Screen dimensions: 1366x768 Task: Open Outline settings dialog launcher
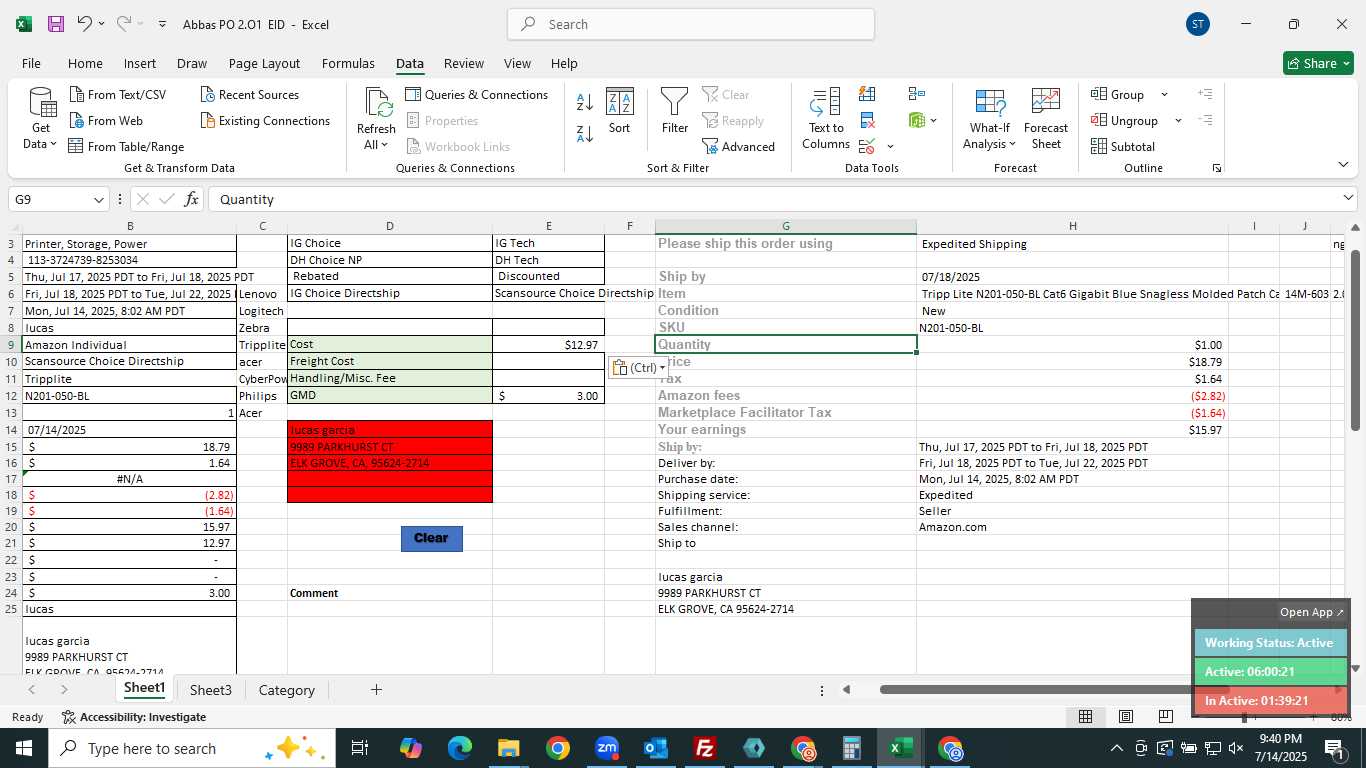coord(1216,168)
